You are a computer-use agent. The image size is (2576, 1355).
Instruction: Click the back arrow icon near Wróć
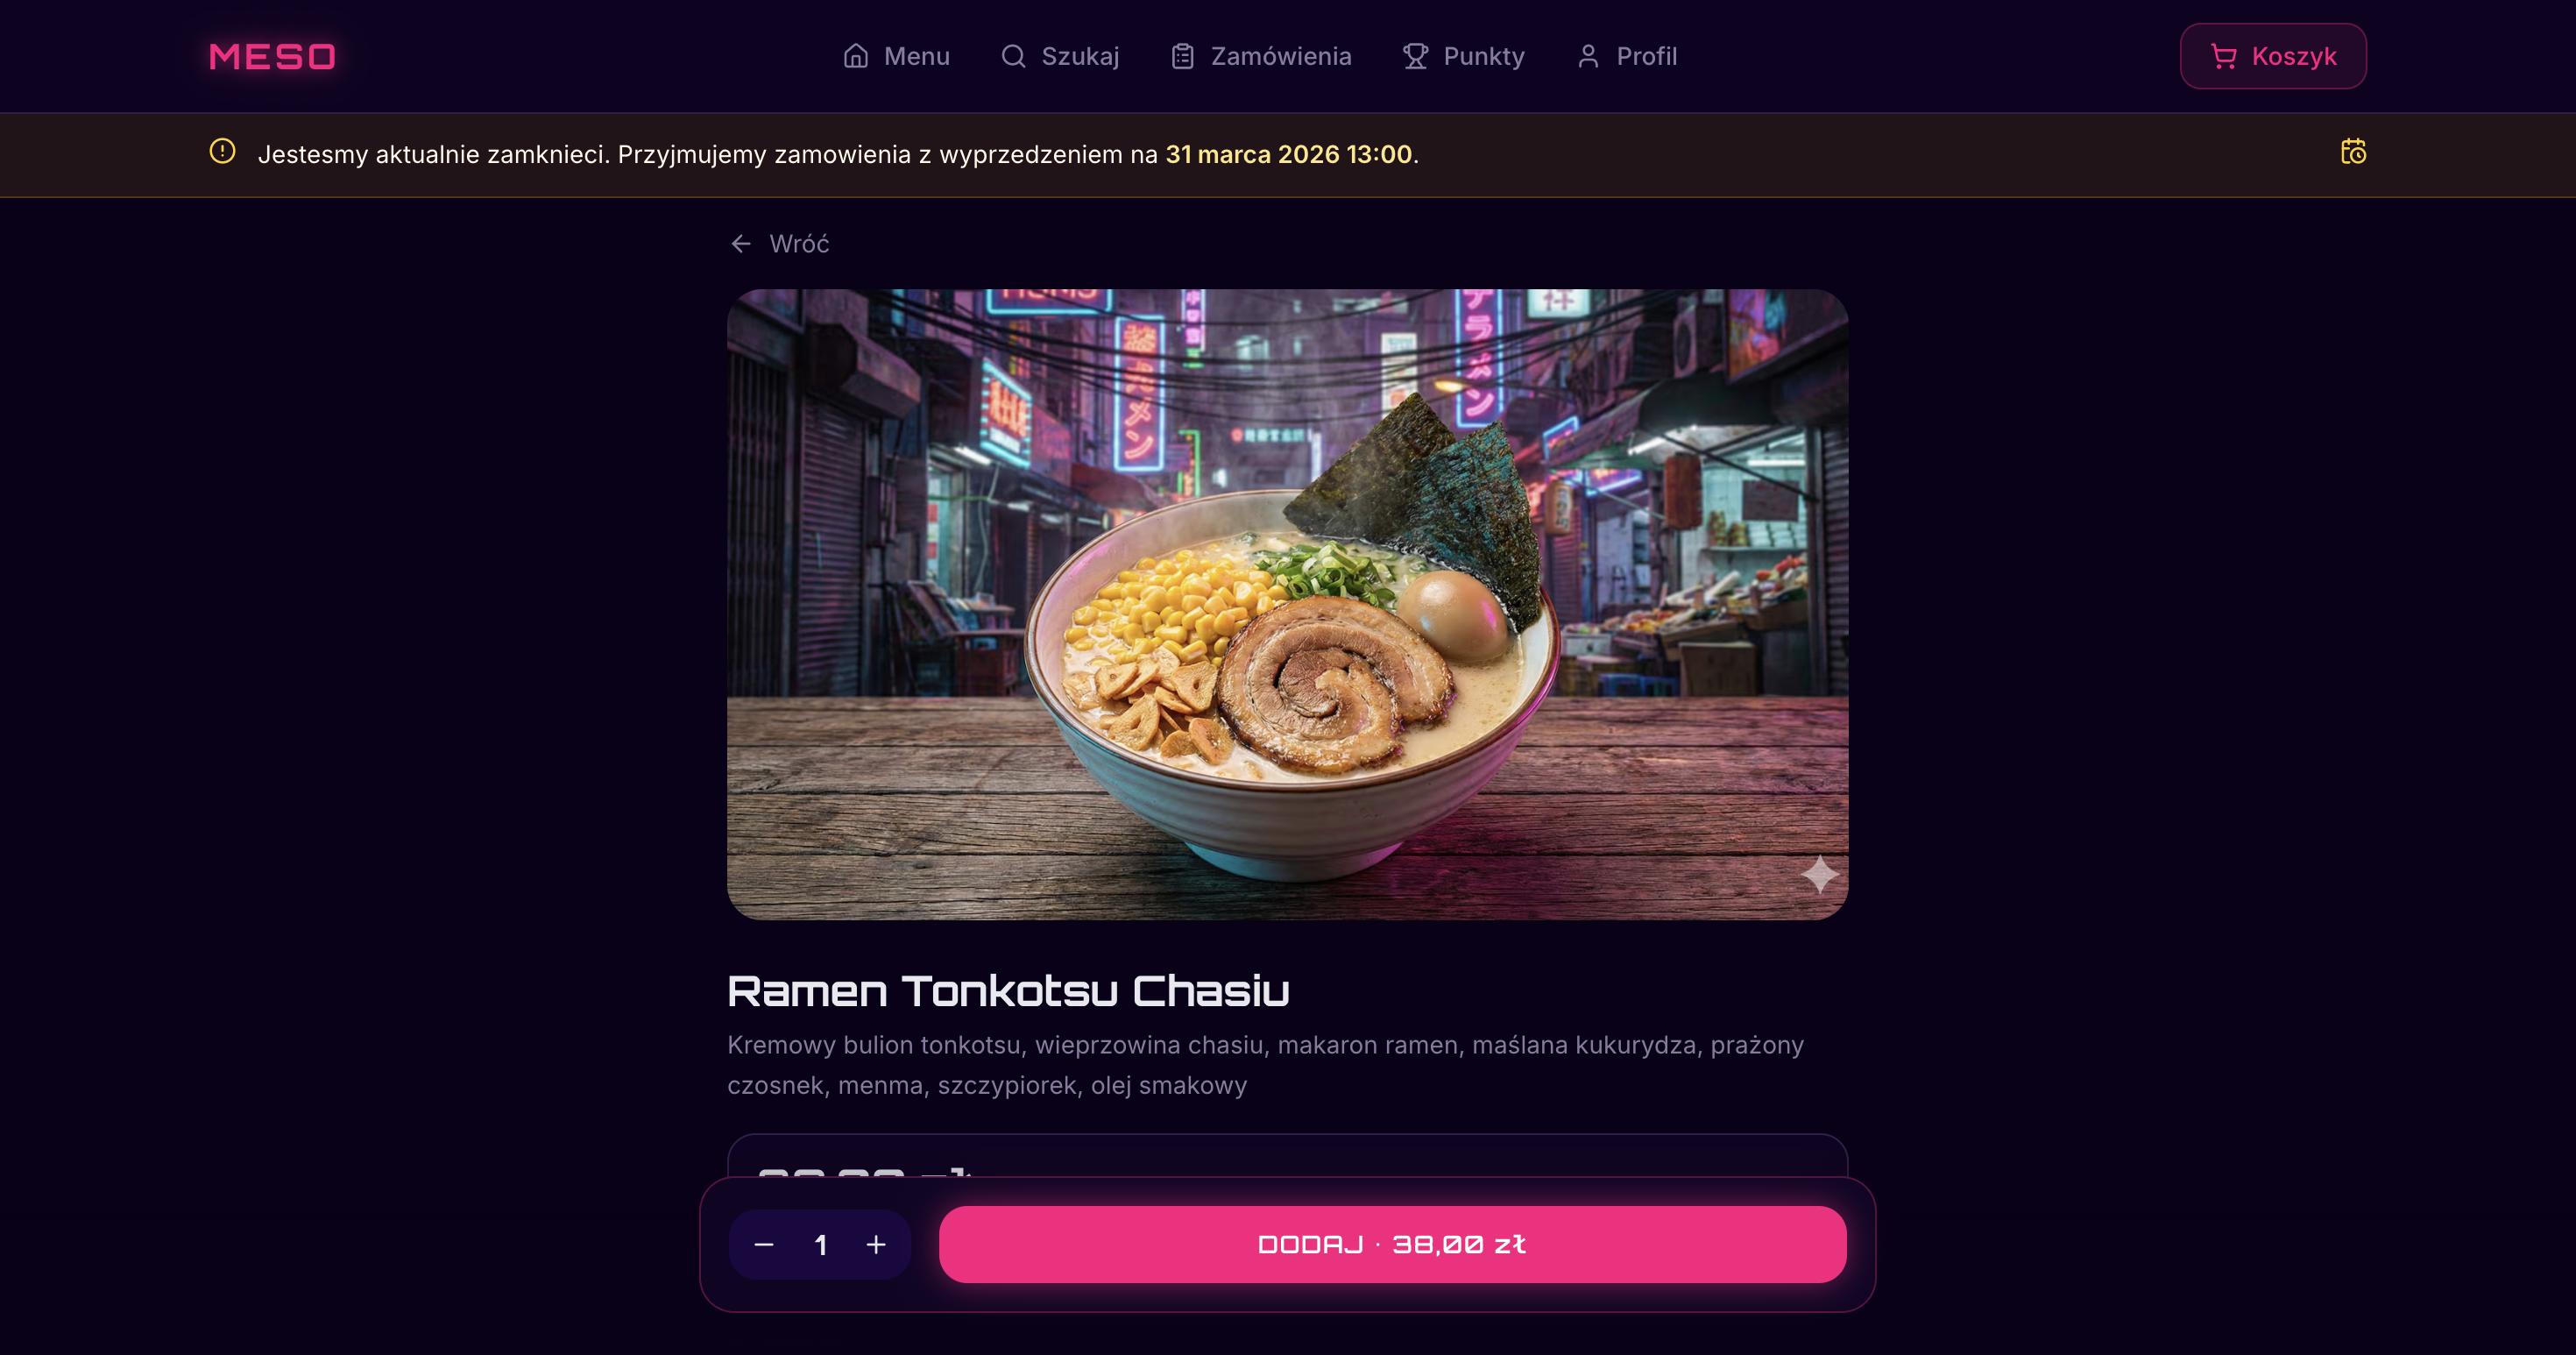(741, 244)
